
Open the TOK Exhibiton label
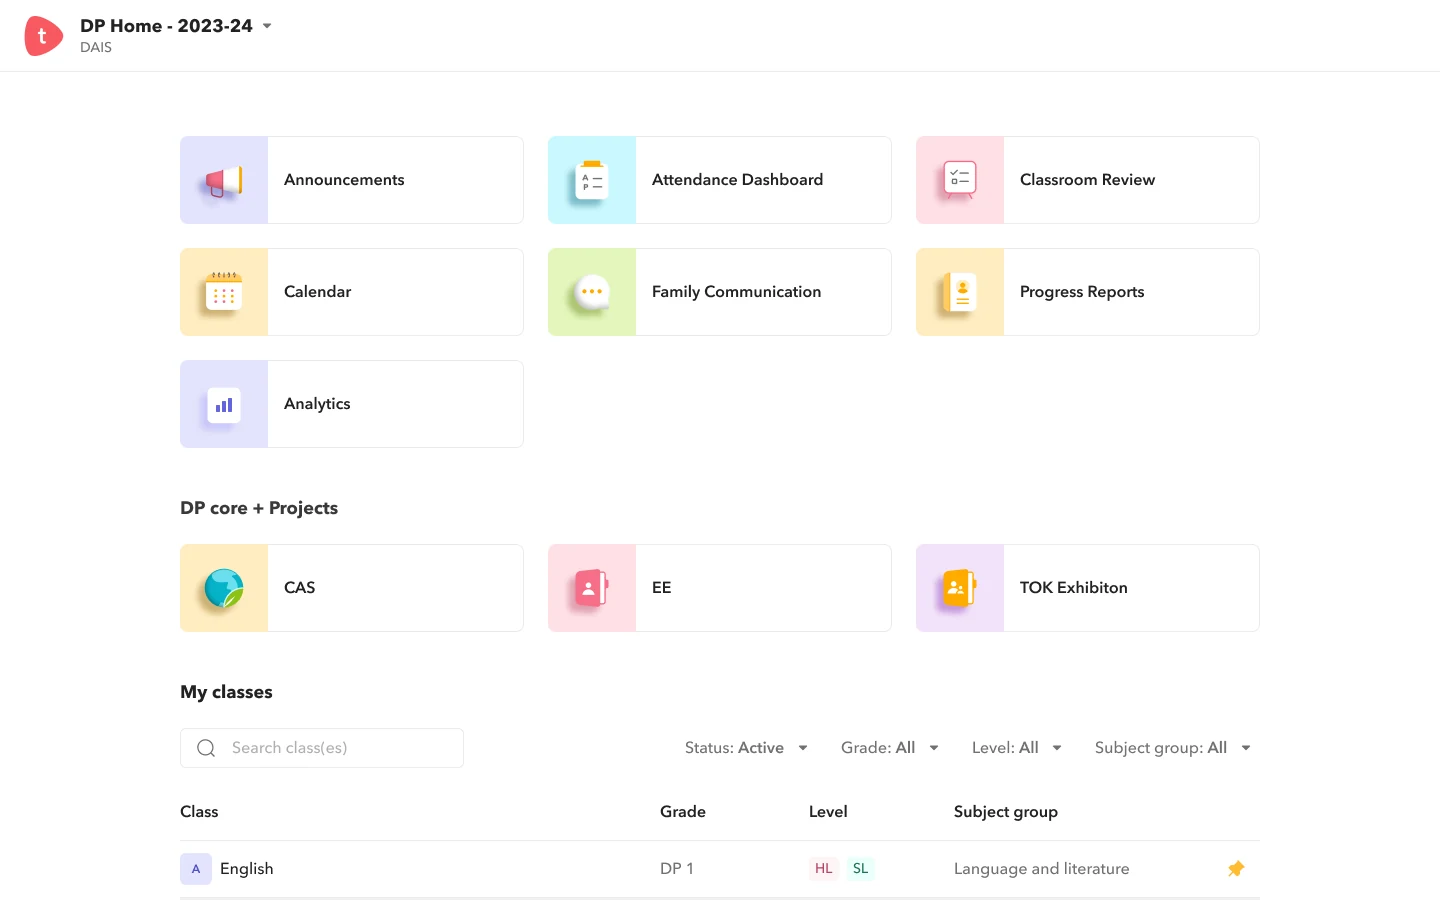[x=1073, y=588]
